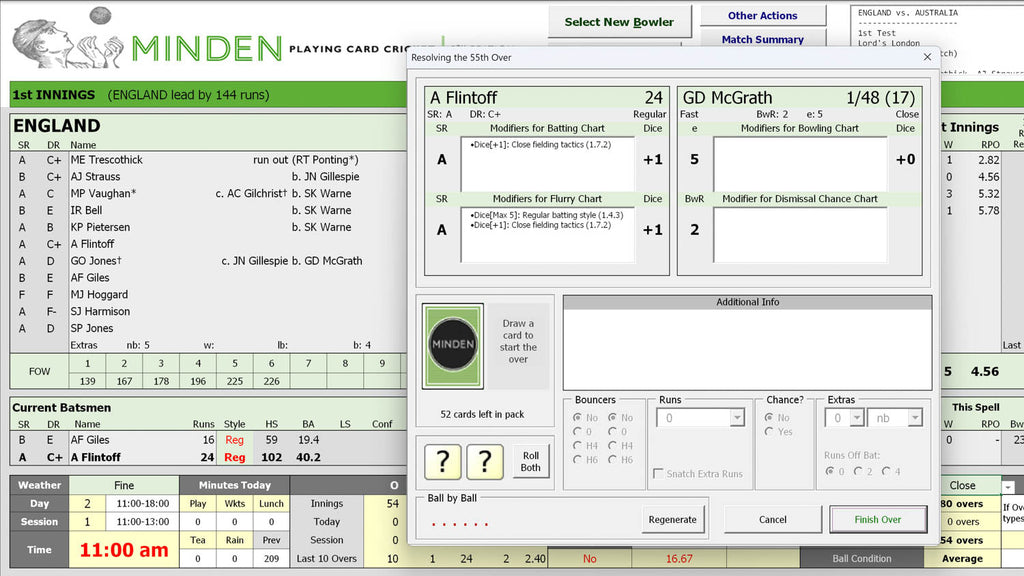Open the Match Summary

(x=763, y=39)
